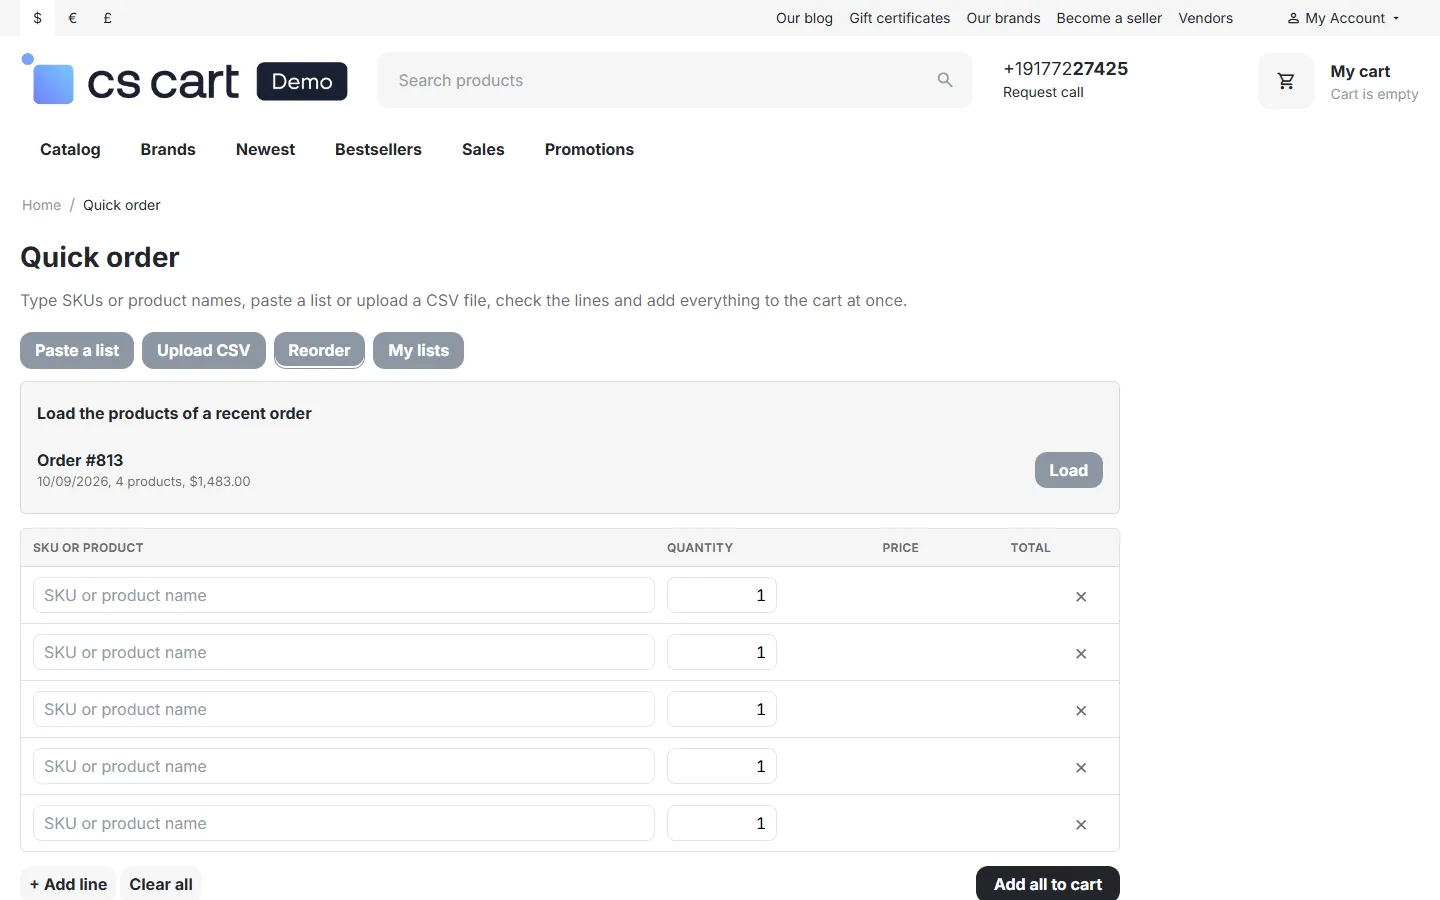Click Add all to cart
Screen dimensions: 1440x900
click(x=1048, y=884)
